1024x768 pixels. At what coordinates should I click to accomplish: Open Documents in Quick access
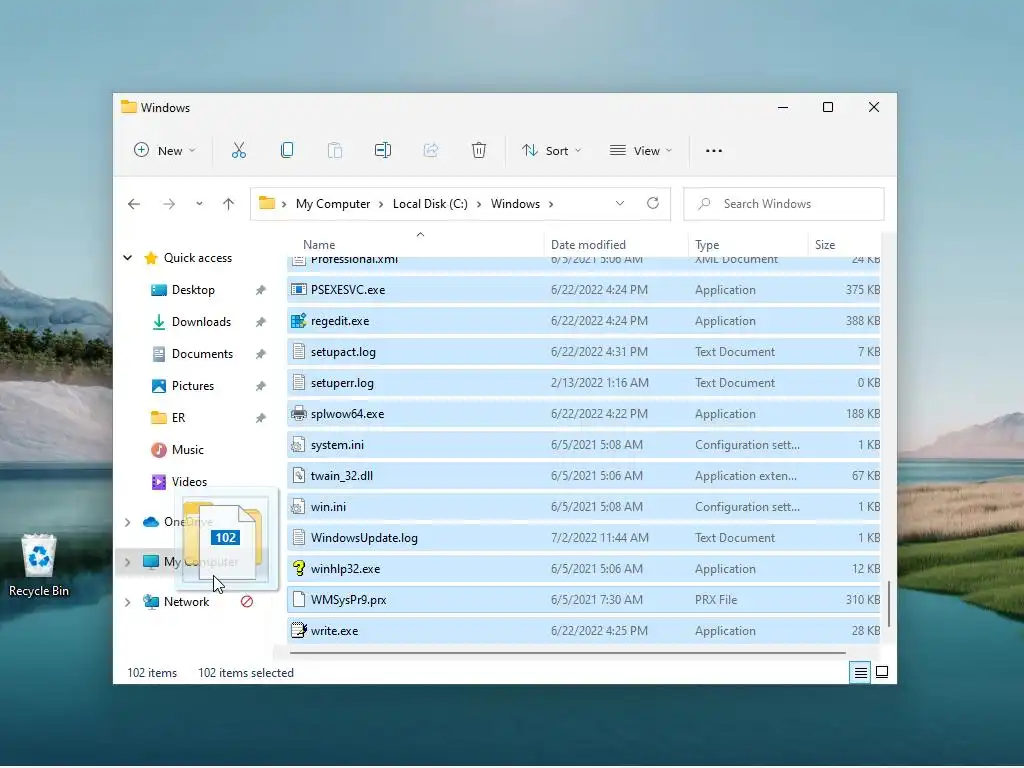202,354
